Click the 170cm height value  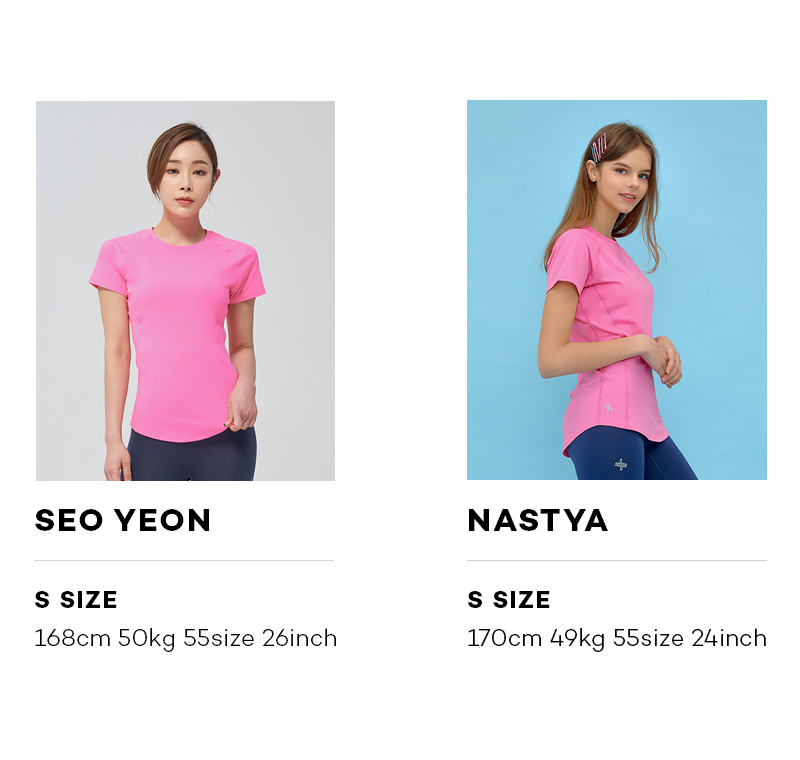(505, 638)
